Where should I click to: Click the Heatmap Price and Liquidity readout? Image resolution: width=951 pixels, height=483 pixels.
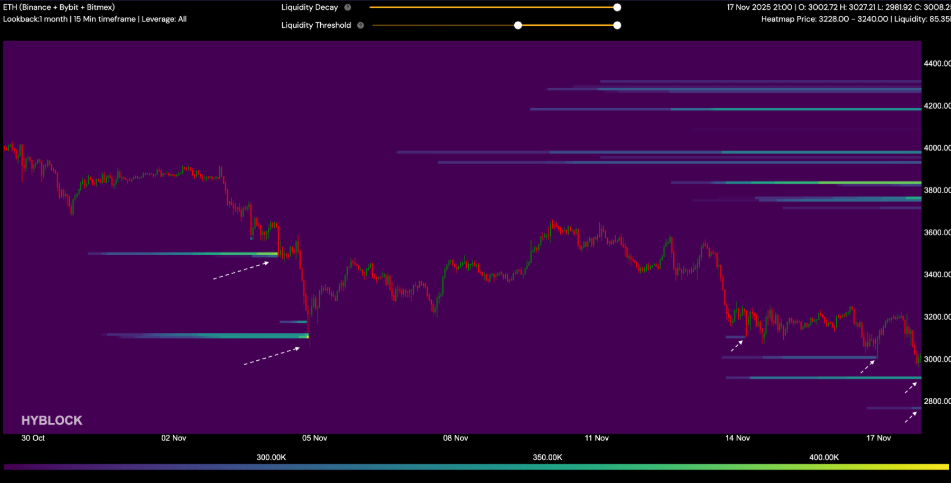855,19
